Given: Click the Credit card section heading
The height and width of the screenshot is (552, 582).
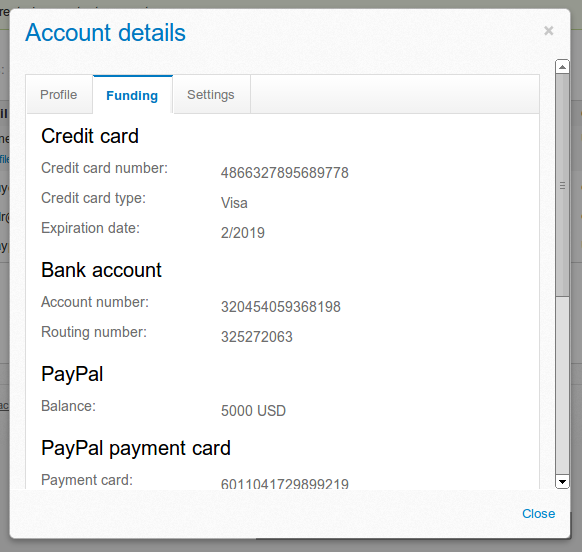Looking at the screenshot, I should [90, 136].
